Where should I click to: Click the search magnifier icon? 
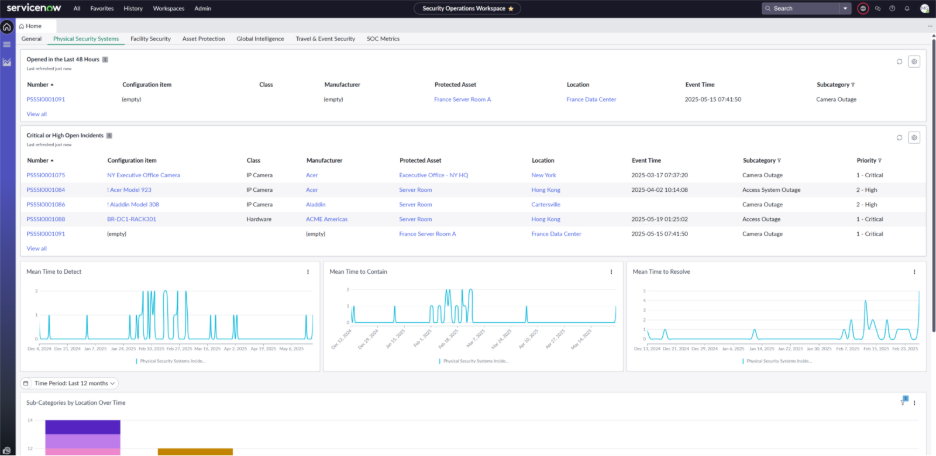tap(769, 8)
